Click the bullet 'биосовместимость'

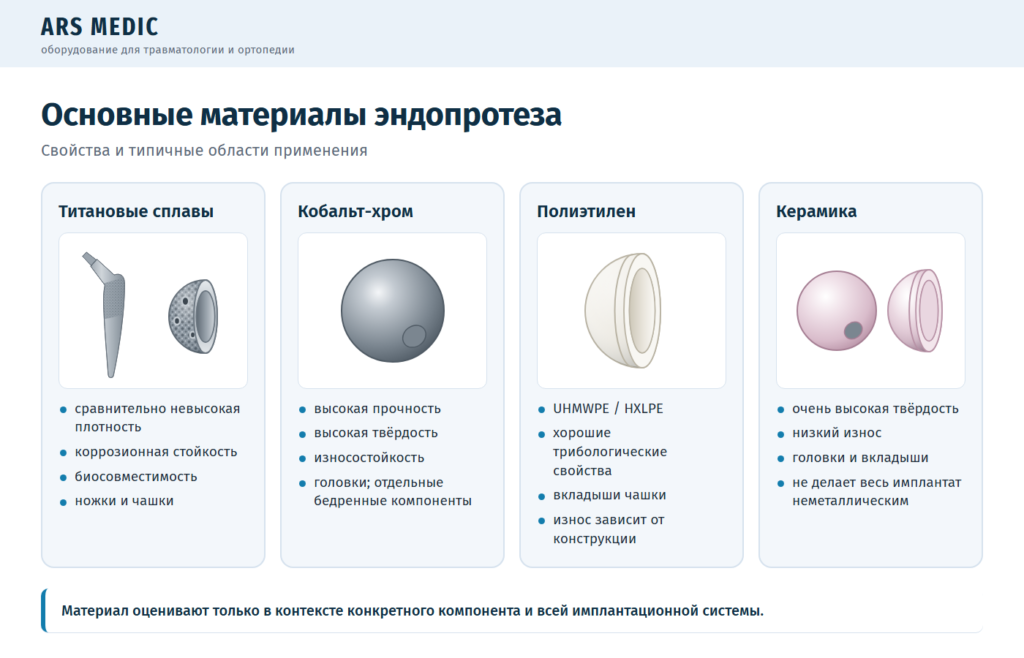pyautogui.click(x=136, y=477)
